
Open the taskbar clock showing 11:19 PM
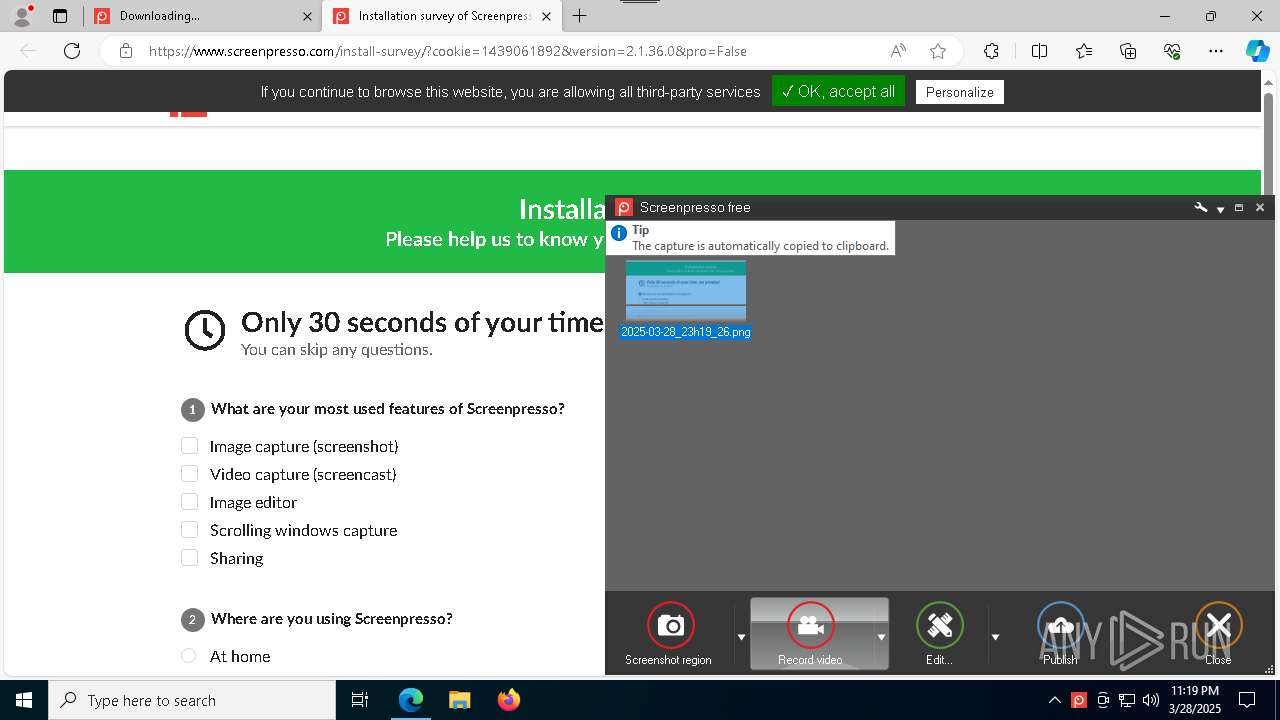(1195, 700)
